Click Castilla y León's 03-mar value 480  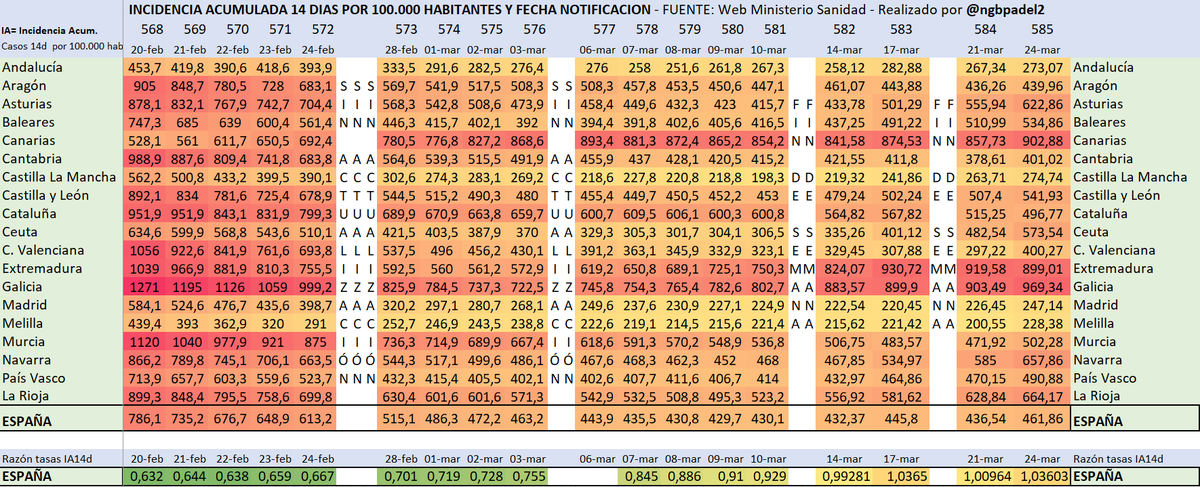pyautogui.click(x=524, y=195)
